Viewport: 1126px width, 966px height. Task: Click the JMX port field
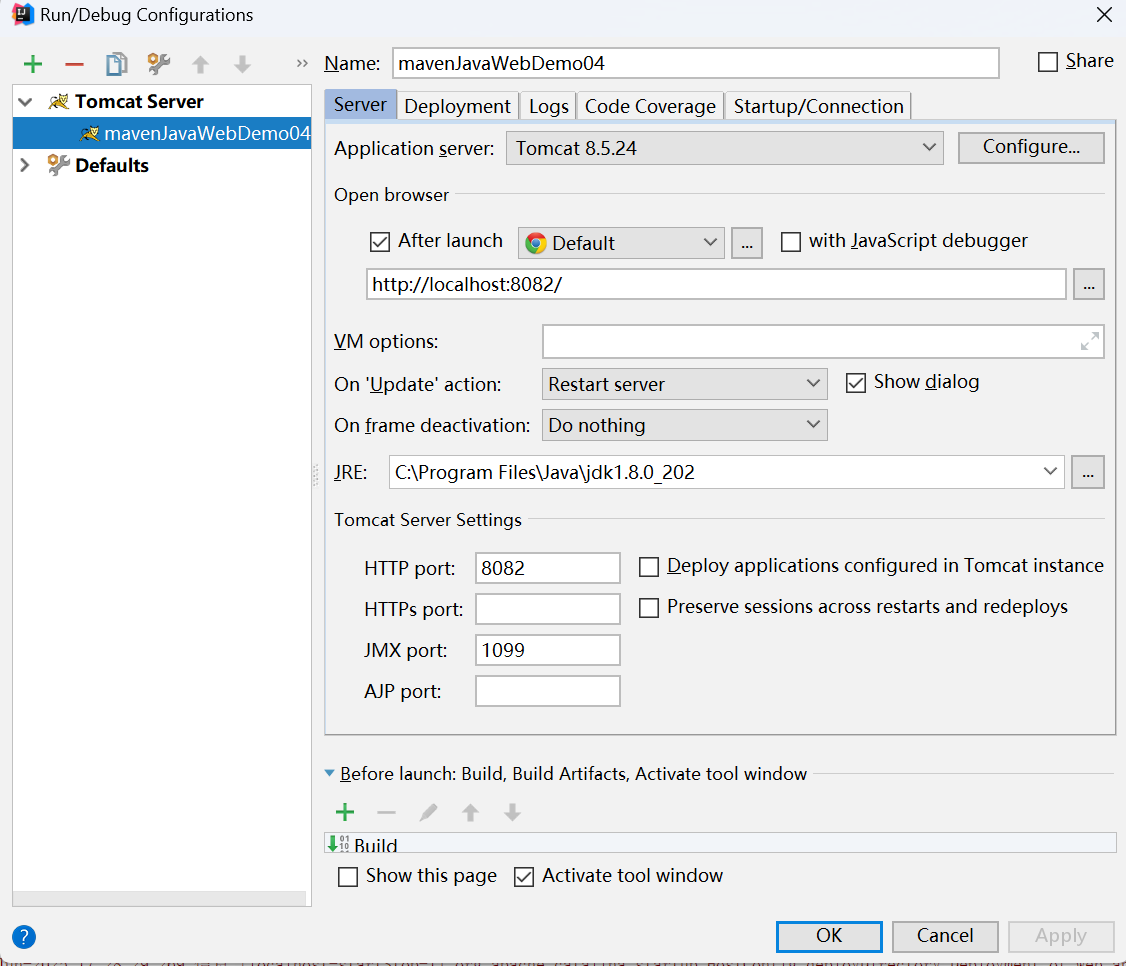pyautogui.click(x=548, y=650)
